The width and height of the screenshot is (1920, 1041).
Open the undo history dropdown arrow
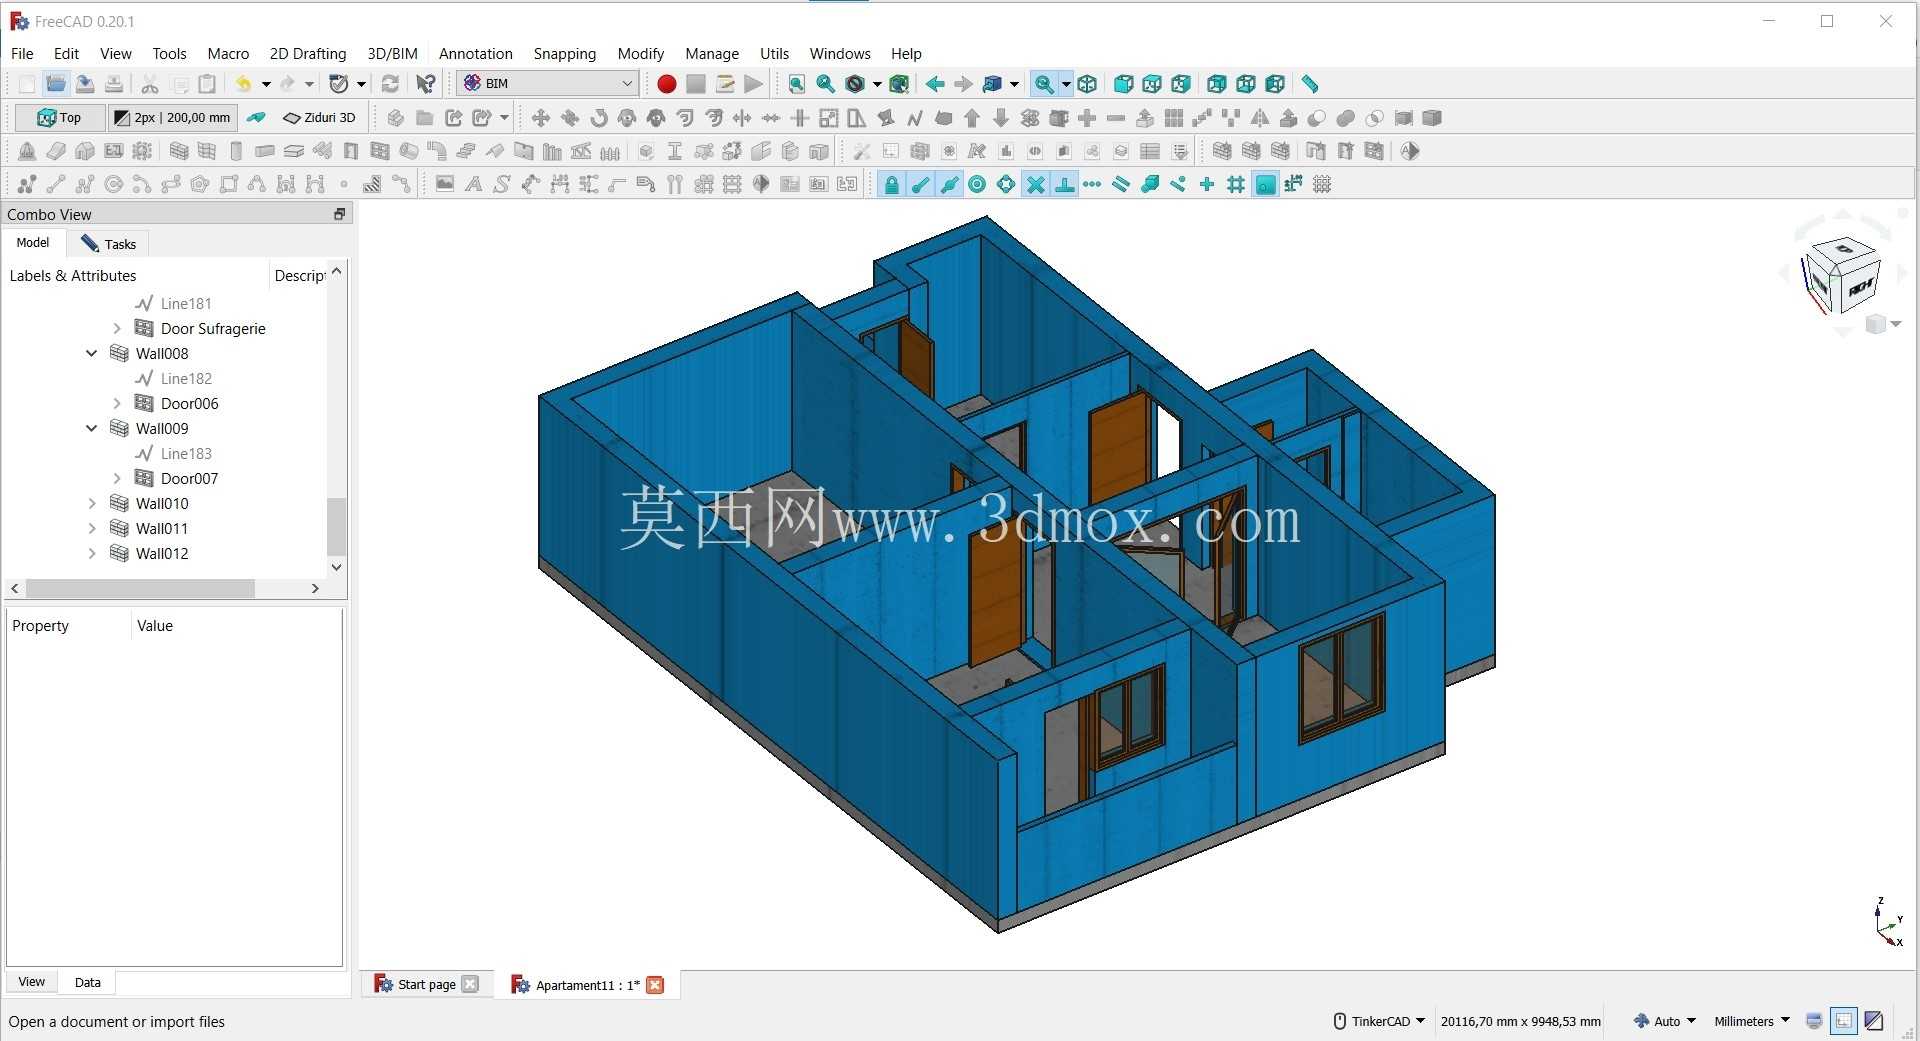266,84
